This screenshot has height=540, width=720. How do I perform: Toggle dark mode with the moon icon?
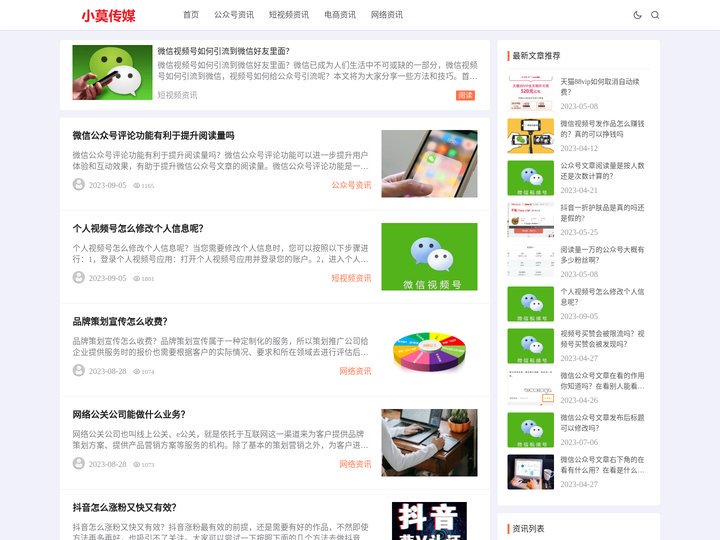click(637, 15)
